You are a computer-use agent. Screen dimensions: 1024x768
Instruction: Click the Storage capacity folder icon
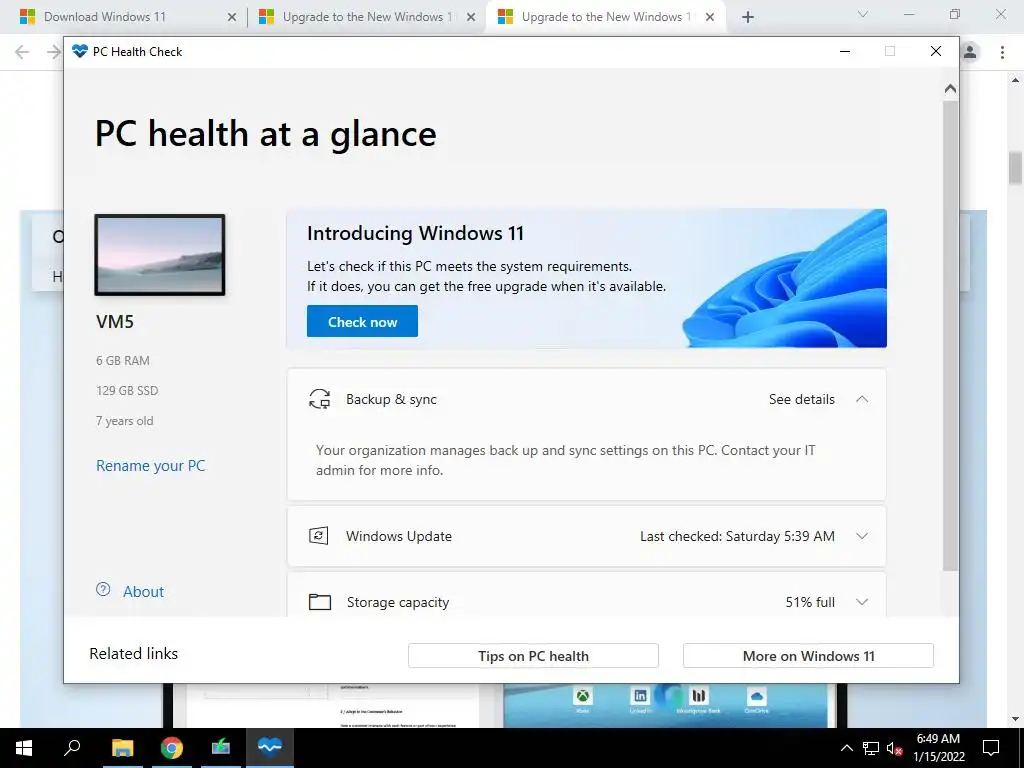click(320, 601)
